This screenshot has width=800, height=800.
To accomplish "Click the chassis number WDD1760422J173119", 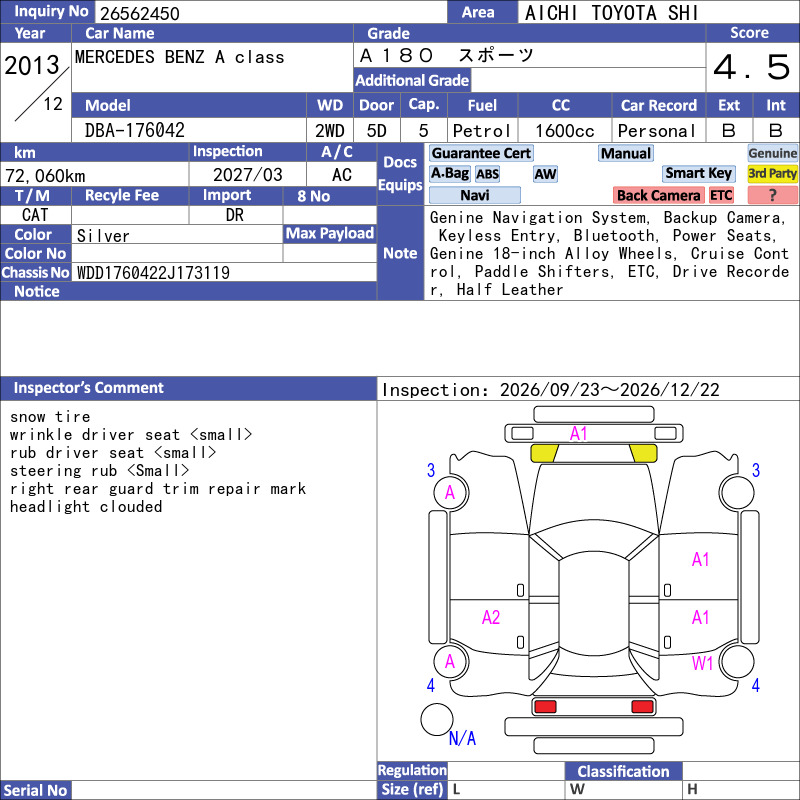I will point(153,273).
